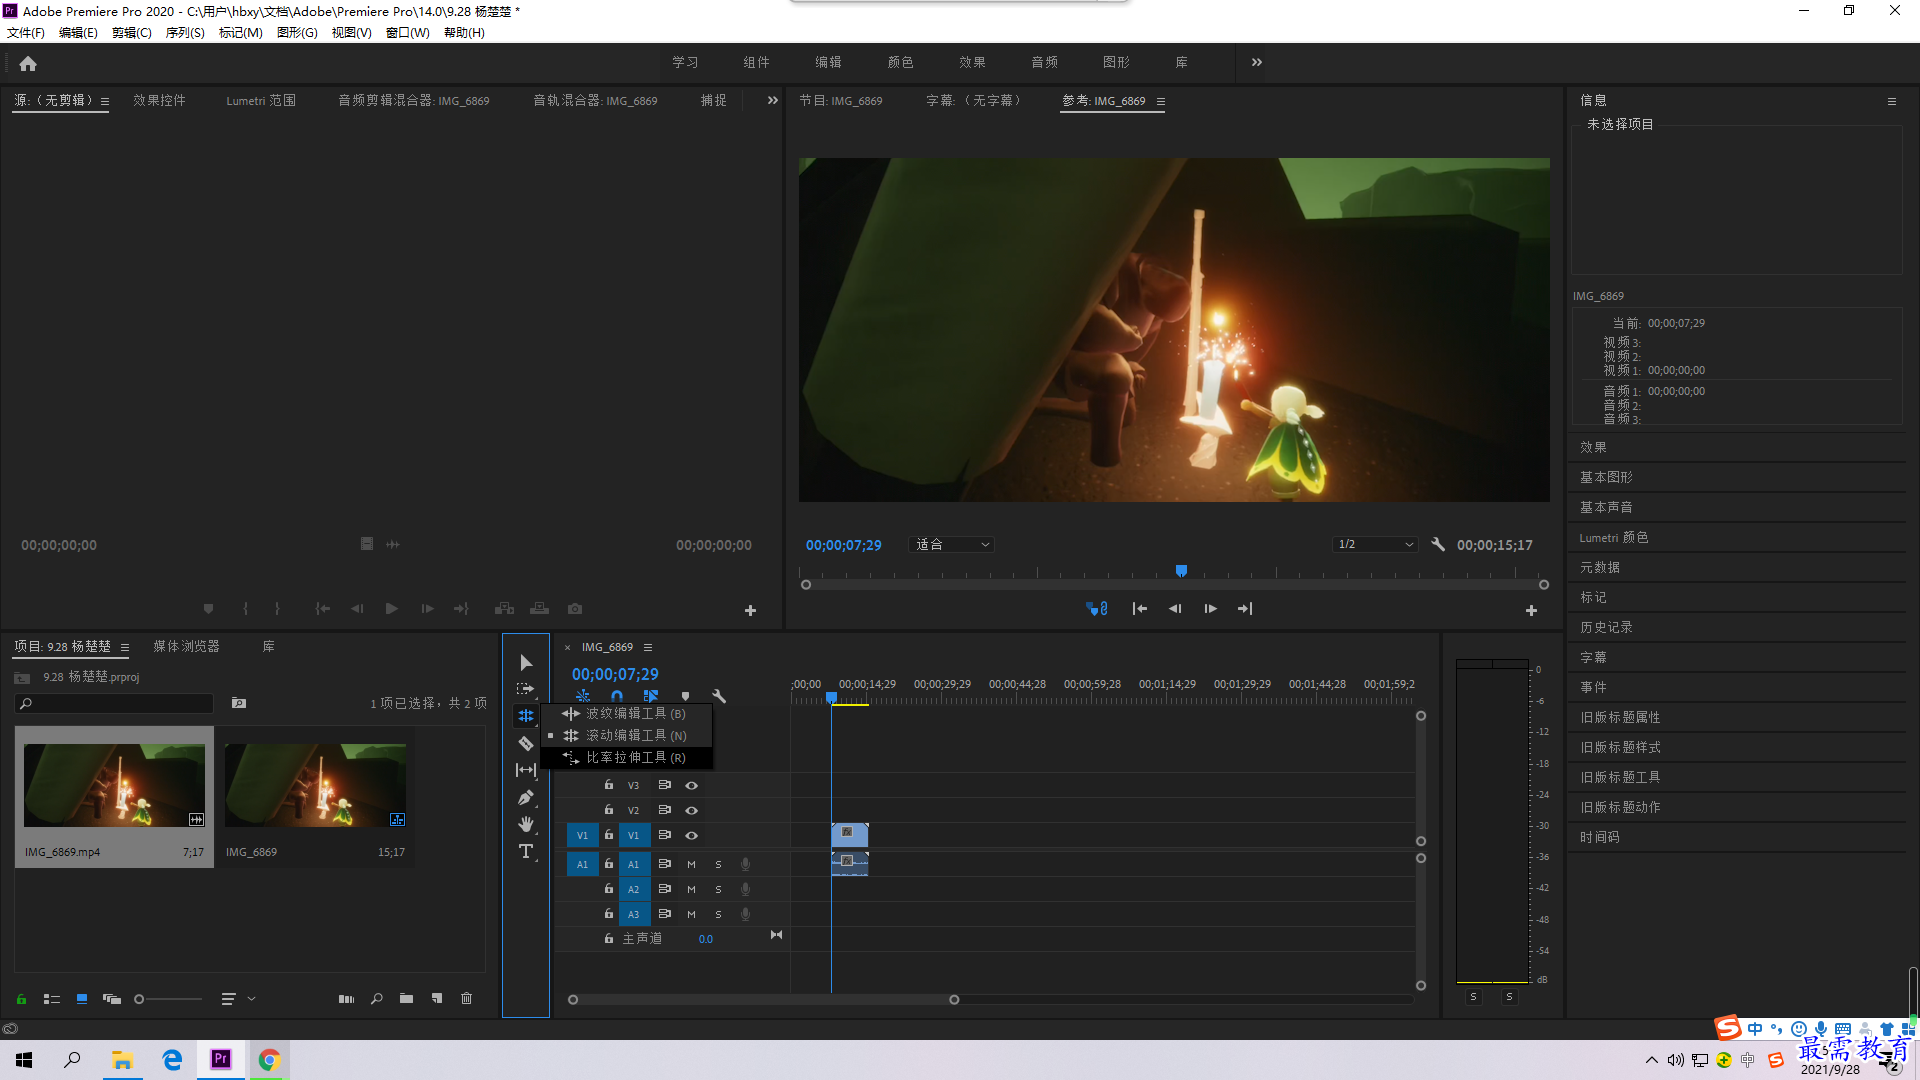
Task: Toggle lock on track V3
Action: click(608, 785)
